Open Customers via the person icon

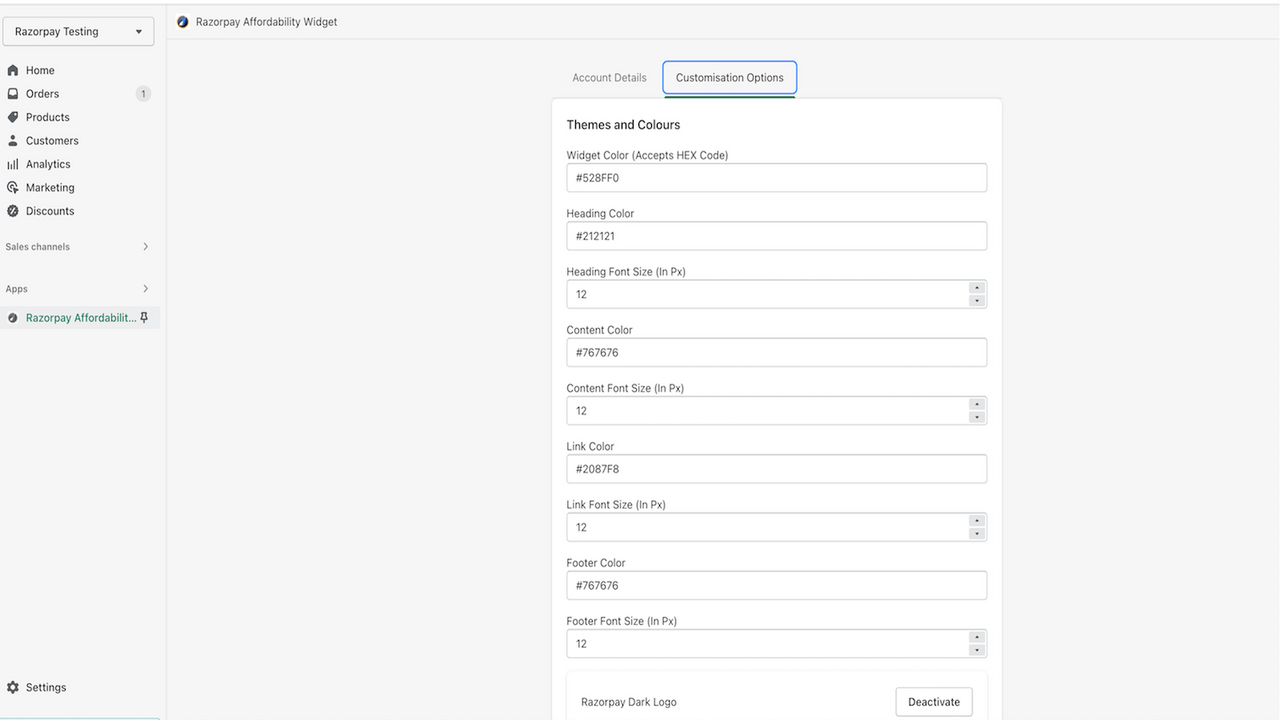(12, 140)
